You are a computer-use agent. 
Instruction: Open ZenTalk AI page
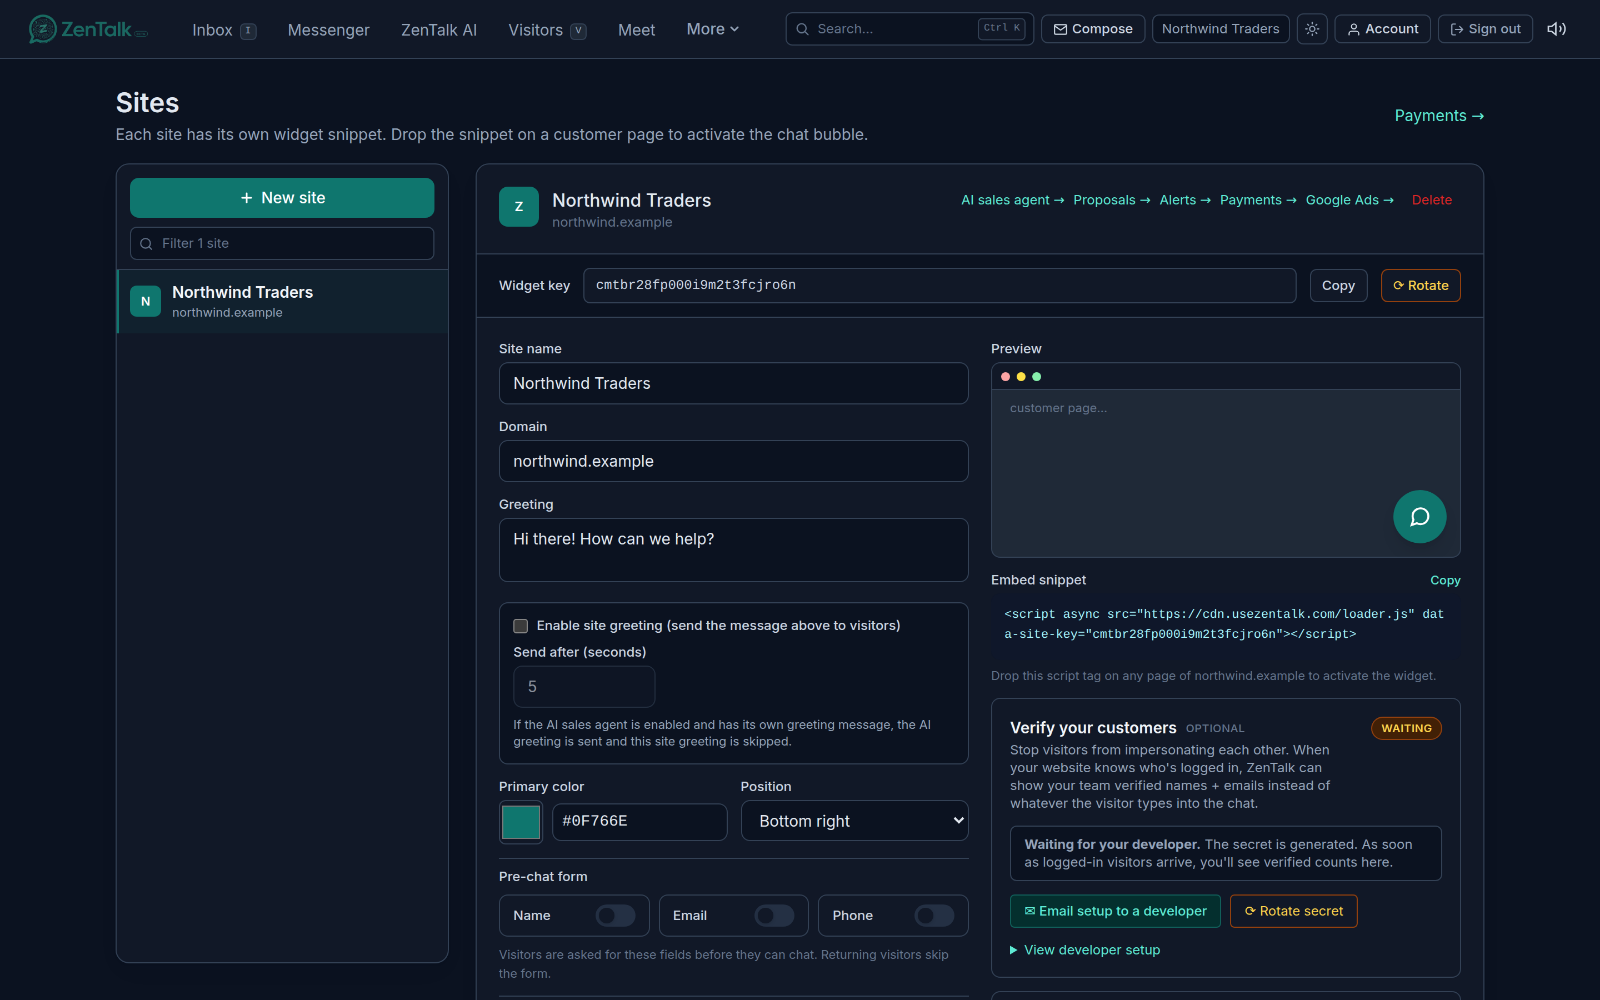pyautogui.click(x=439, y=30)
